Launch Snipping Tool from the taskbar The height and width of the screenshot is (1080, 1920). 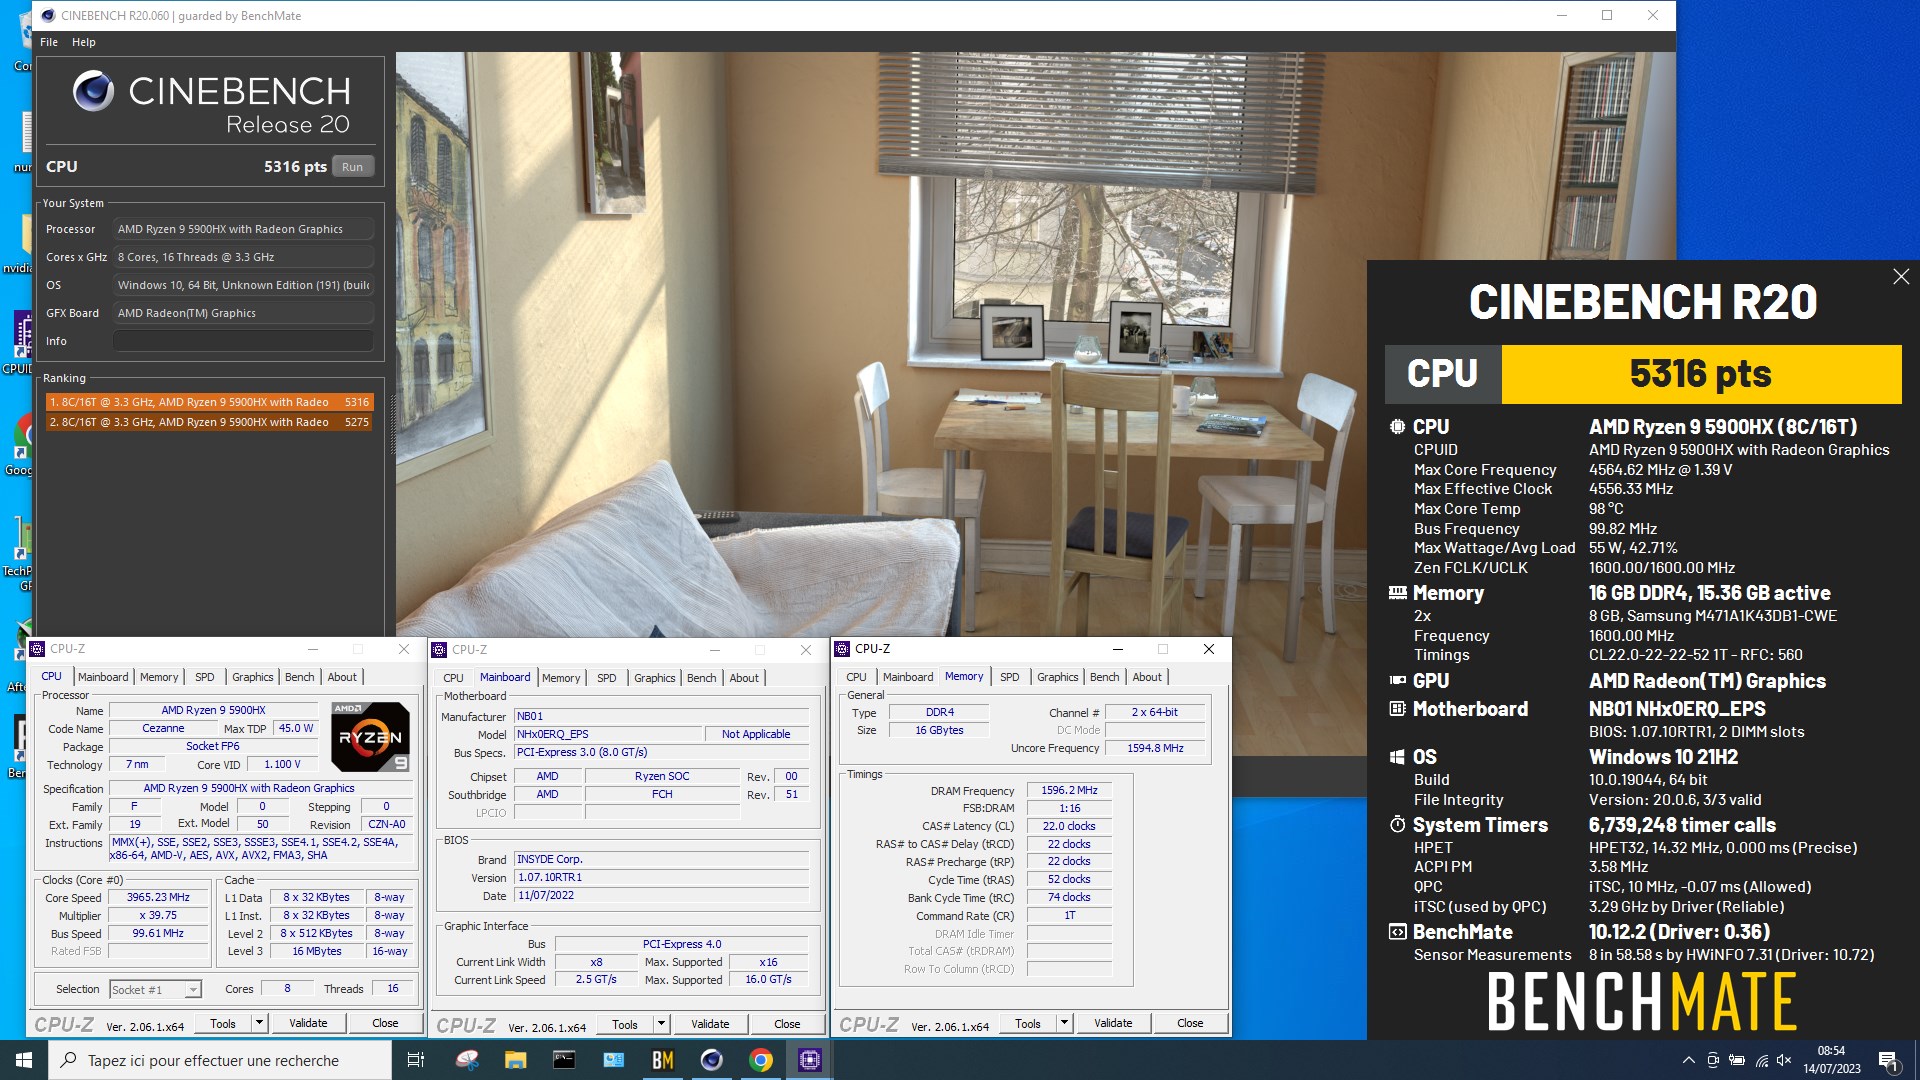pos(467,1060)
